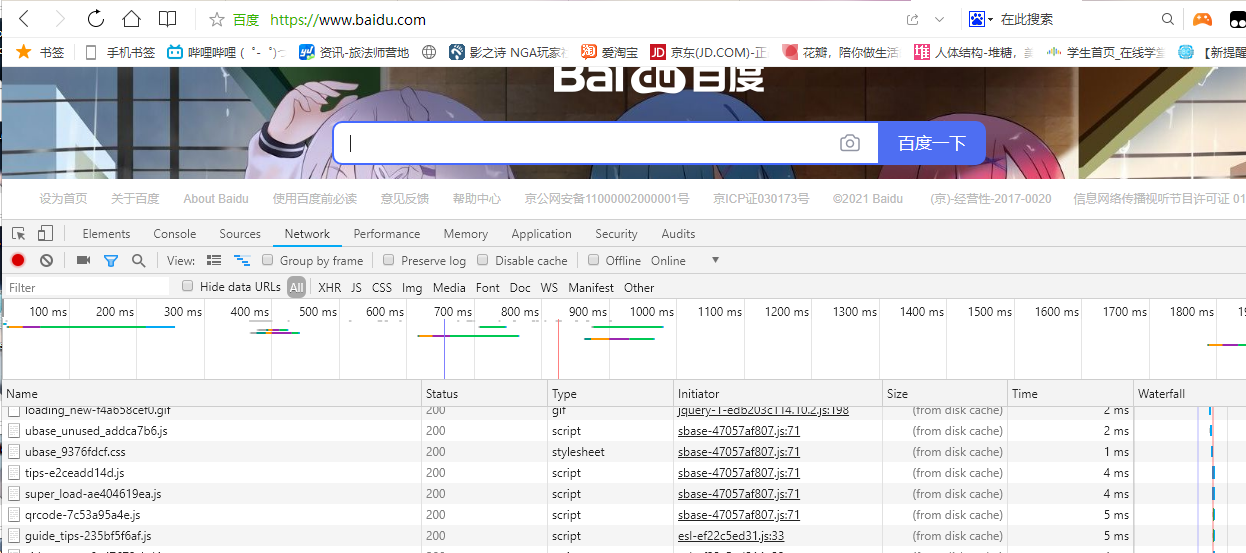Open the browser home page icon
Screen dimensions: 1246x553
click(131, 19)
